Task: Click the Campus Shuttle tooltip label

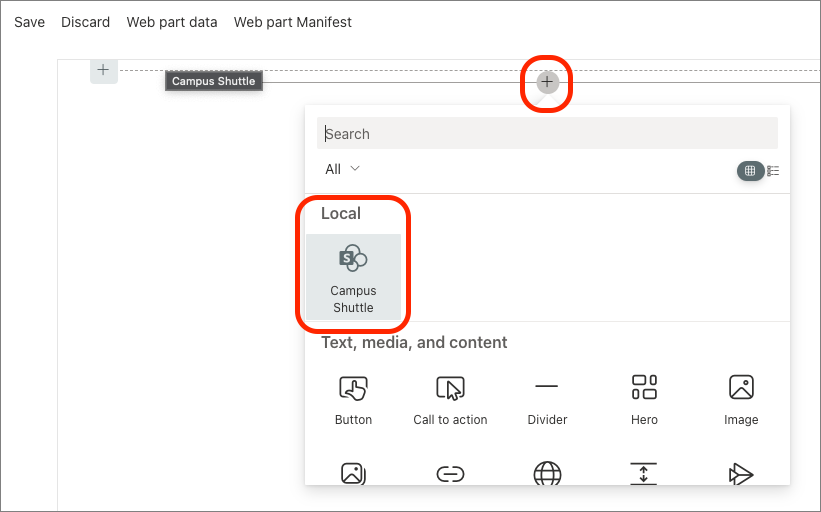Action: click(214, 81)
